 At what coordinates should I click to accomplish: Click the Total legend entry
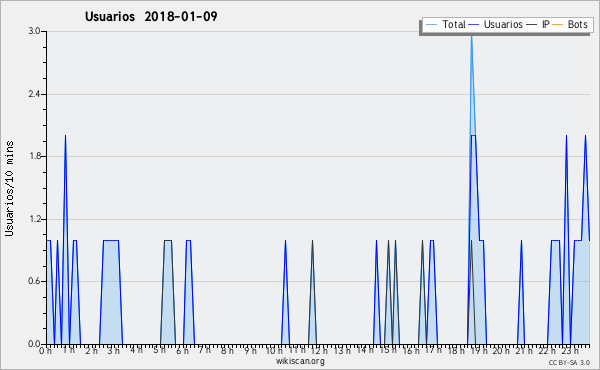click(445, 24)
